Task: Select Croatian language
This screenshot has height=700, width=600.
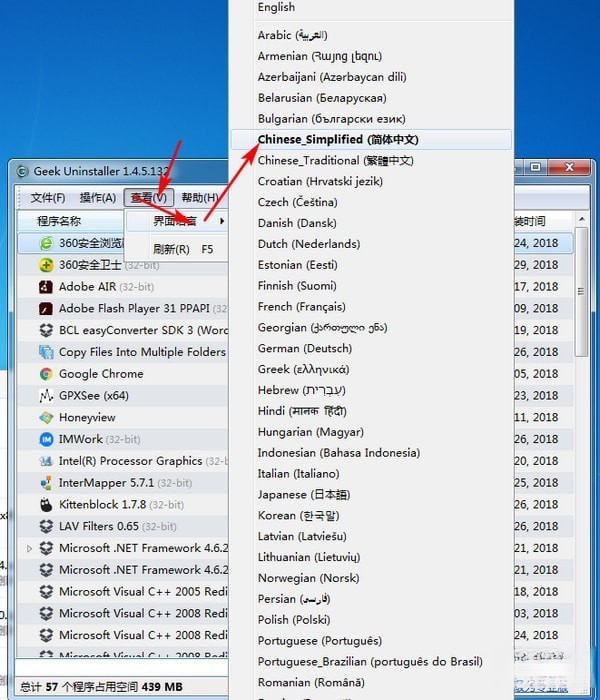Action: 371,181
